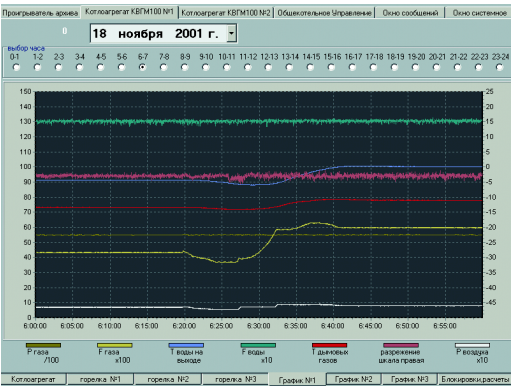Click the yellow F газа legend swatch
The height and width of the screenshot is (386, 512).
point(115,345)
